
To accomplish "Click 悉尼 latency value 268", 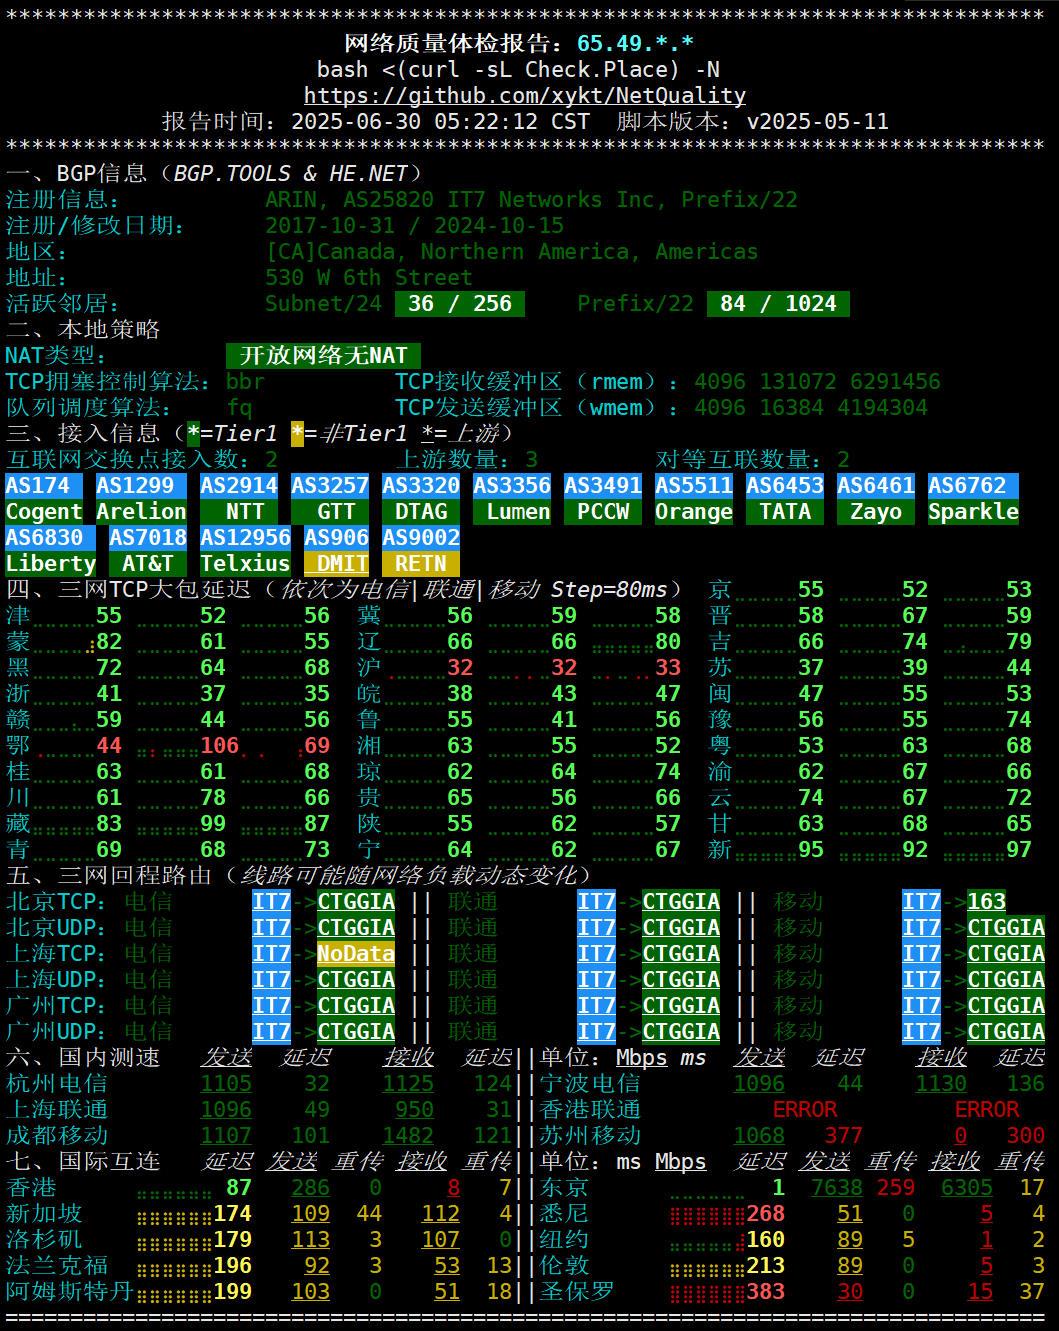I will point(766,1214).
